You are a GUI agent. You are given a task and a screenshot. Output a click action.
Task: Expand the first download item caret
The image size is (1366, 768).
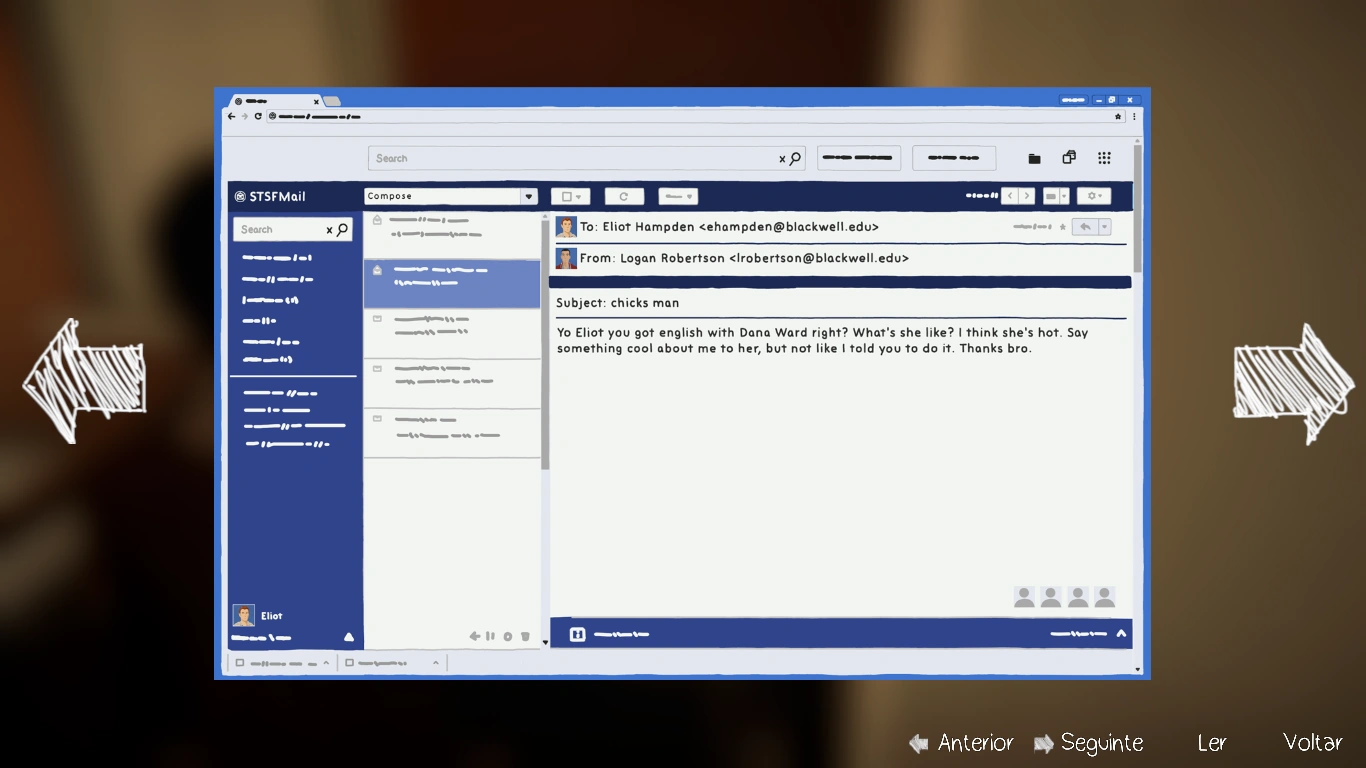coord(326,662)
